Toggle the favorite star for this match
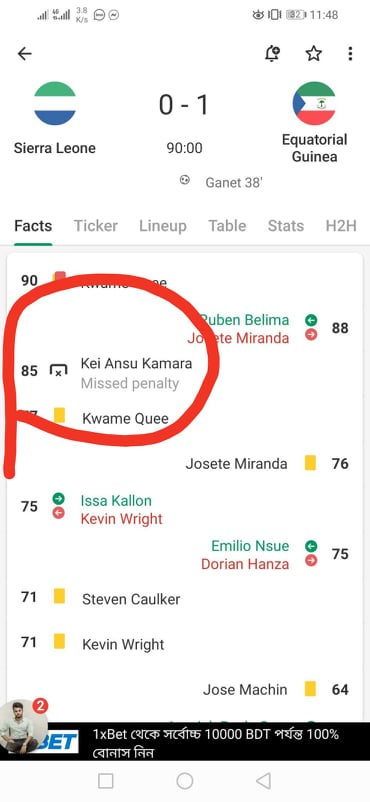Viewport: 370px width, 802px height. 313,54
